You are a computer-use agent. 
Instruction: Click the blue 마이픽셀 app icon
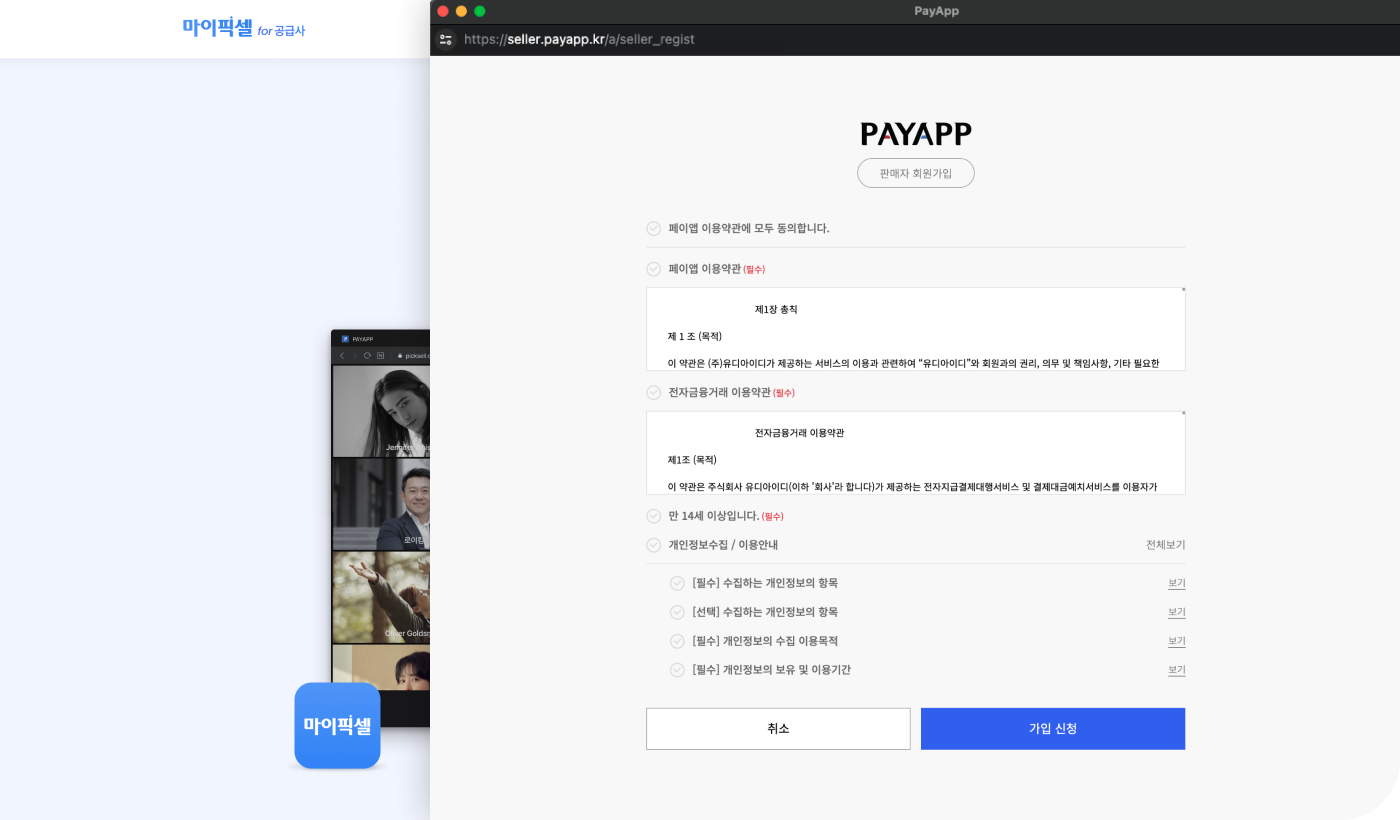[x=337, y=725]
